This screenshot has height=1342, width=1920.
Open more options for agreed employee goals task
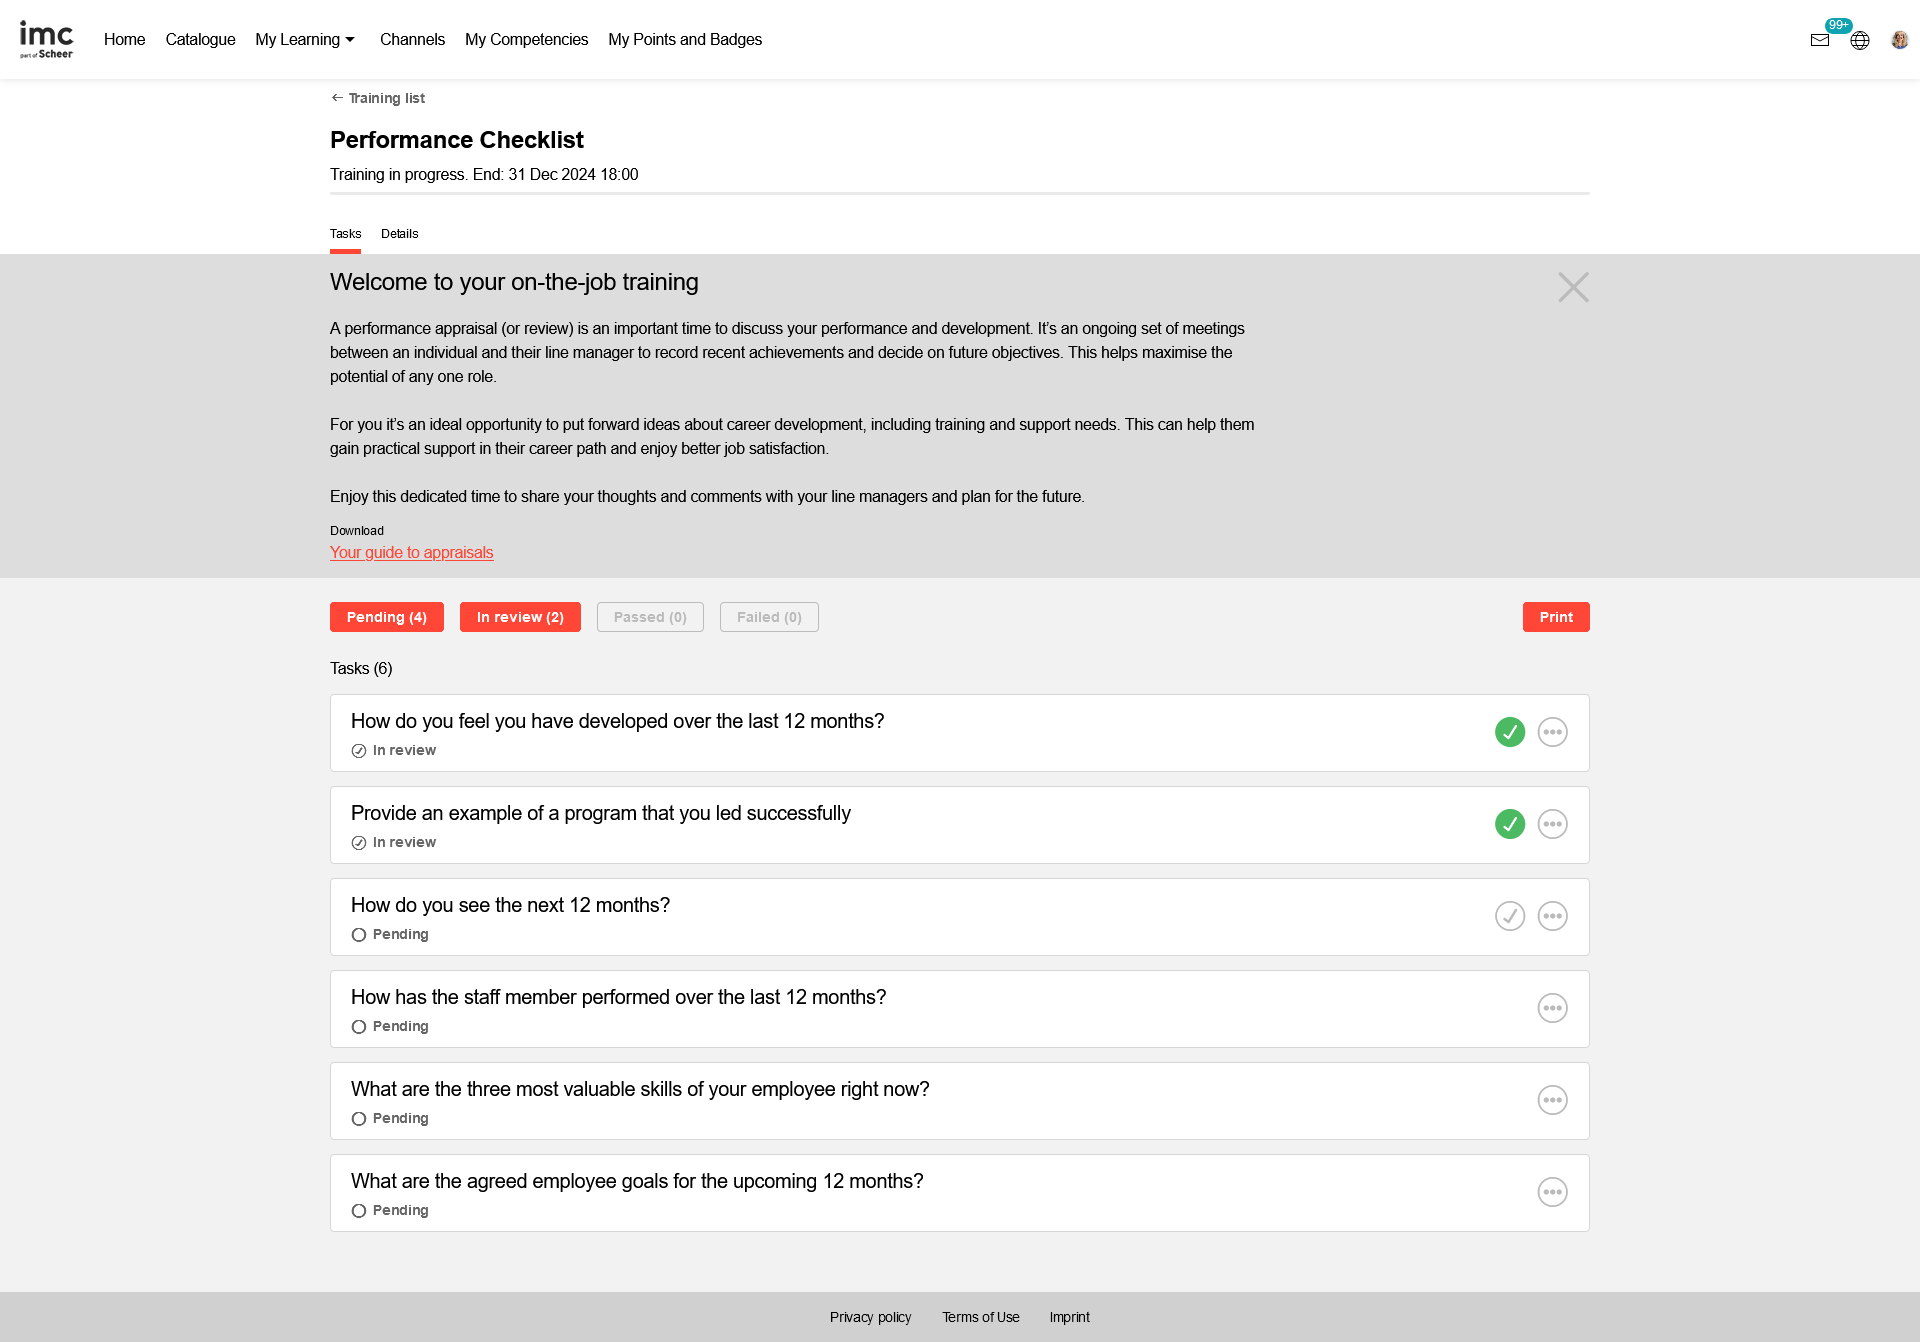tap(1552, 1192)
